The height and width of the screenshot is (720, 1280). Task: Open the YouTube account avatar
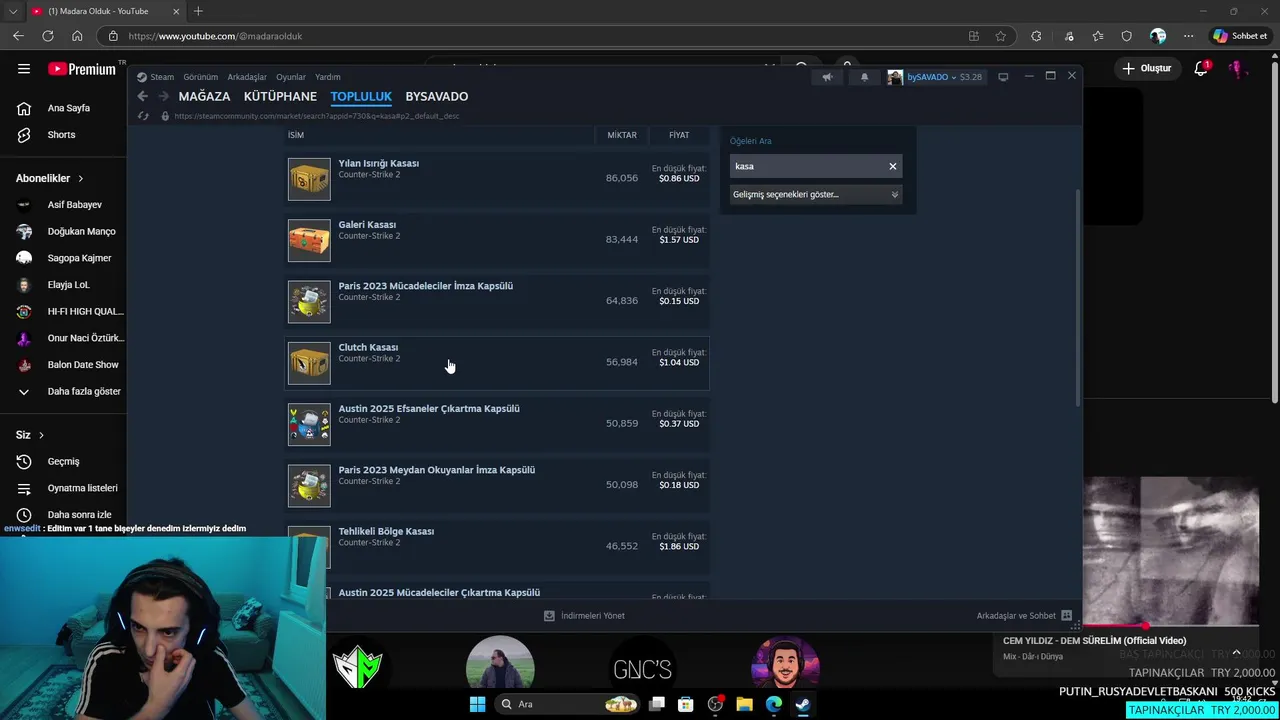point(1237,68)
